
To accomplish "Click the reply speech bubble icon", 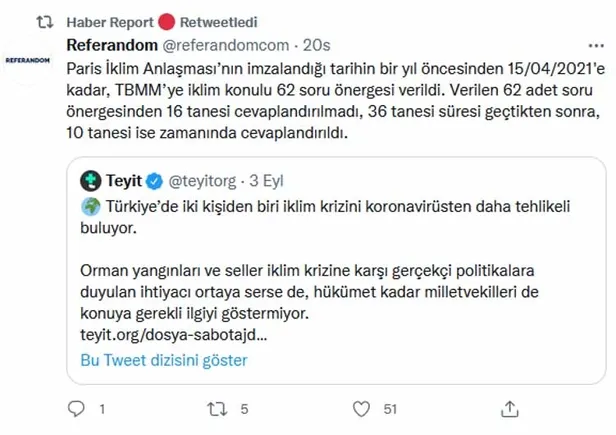I will (76, 407).
